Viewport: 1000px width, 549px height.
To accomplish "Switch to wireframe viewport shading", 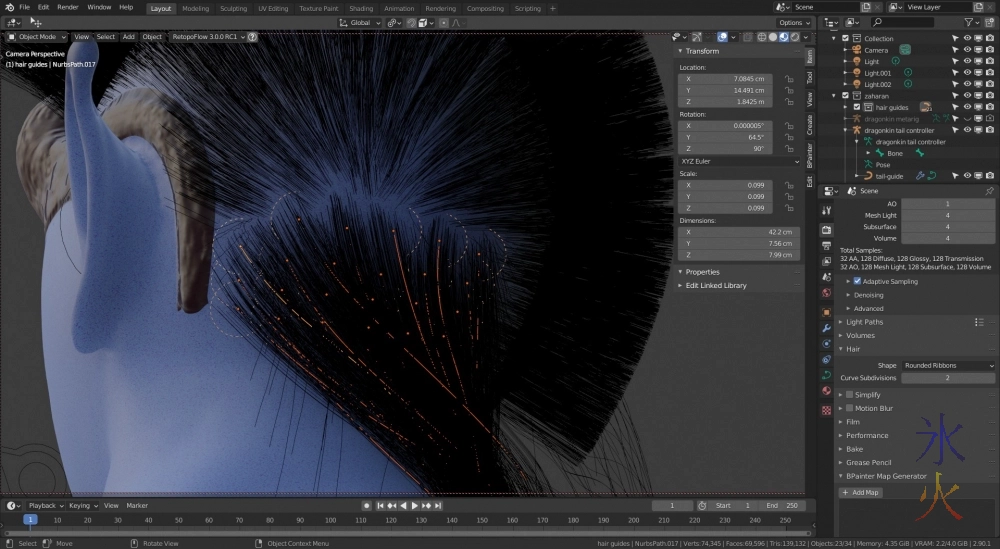I will 761,37.
